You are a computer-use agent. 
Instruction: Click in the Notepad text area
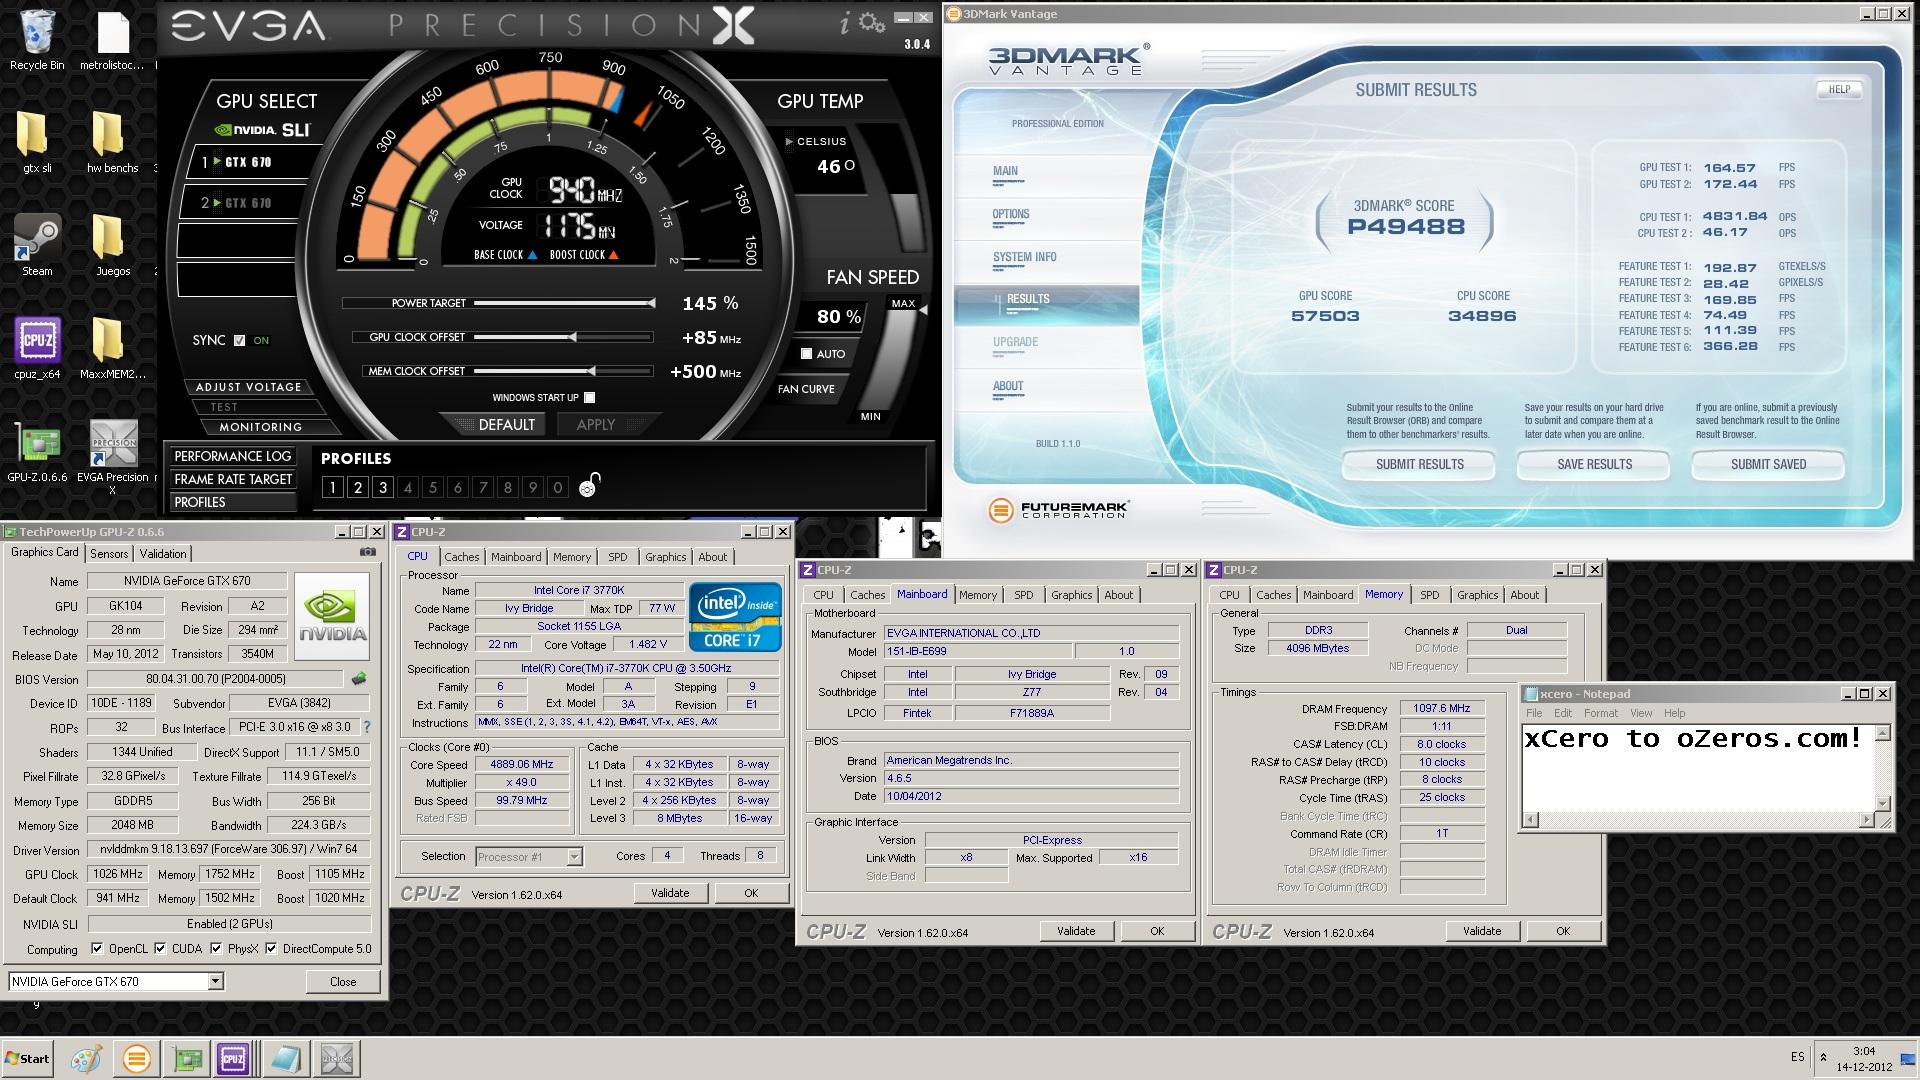pos(1698,768)
